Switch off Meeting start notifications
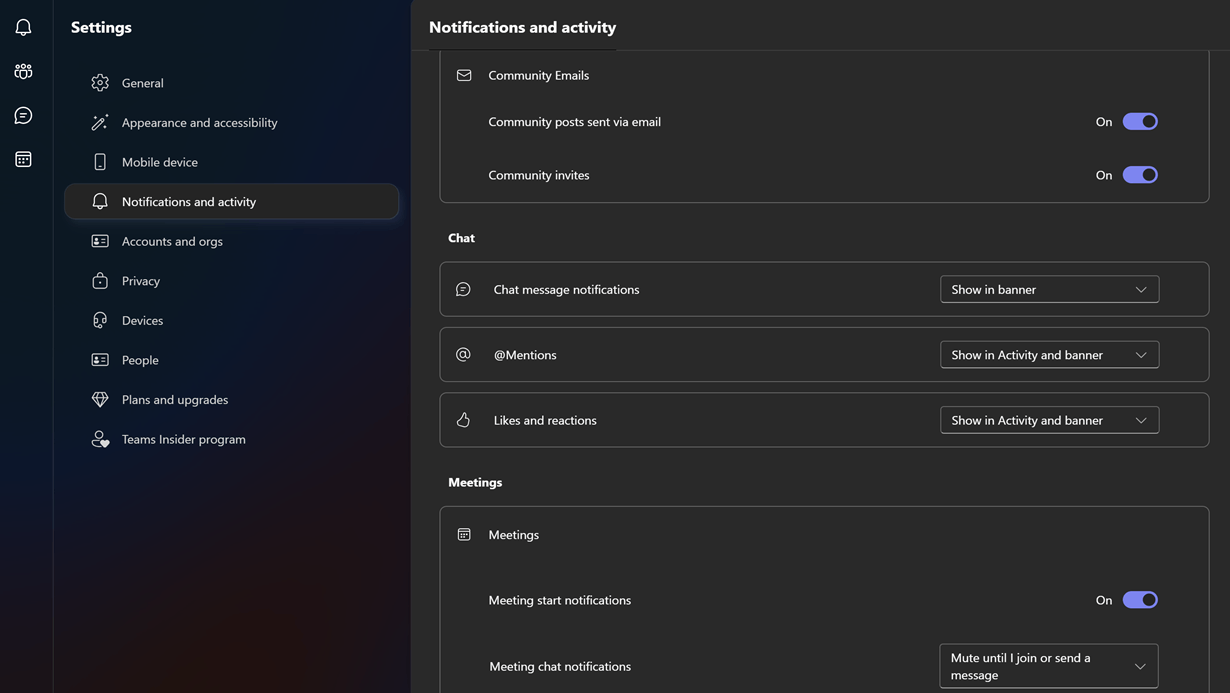This screenshot has width=1230, height=693. click(1140, 600)
